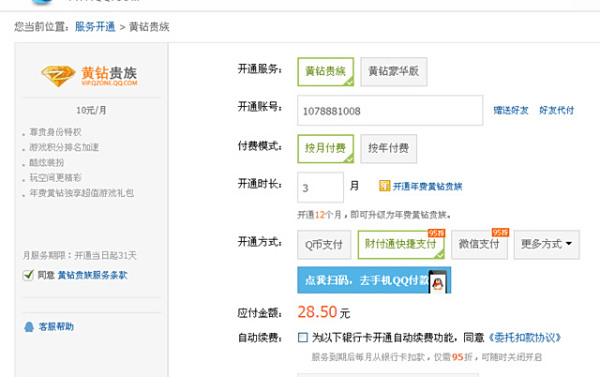Select 黄钻豪华版 service option

pyautogui.click(x=394, y=72)
